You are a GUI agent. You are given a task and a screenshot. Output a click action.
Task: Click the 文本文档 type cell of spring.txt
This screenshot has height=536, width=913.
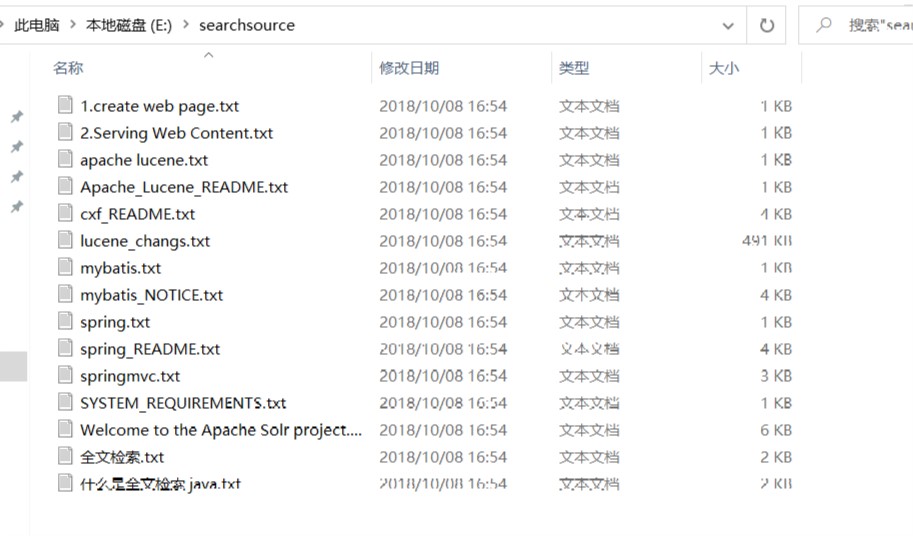589,322
